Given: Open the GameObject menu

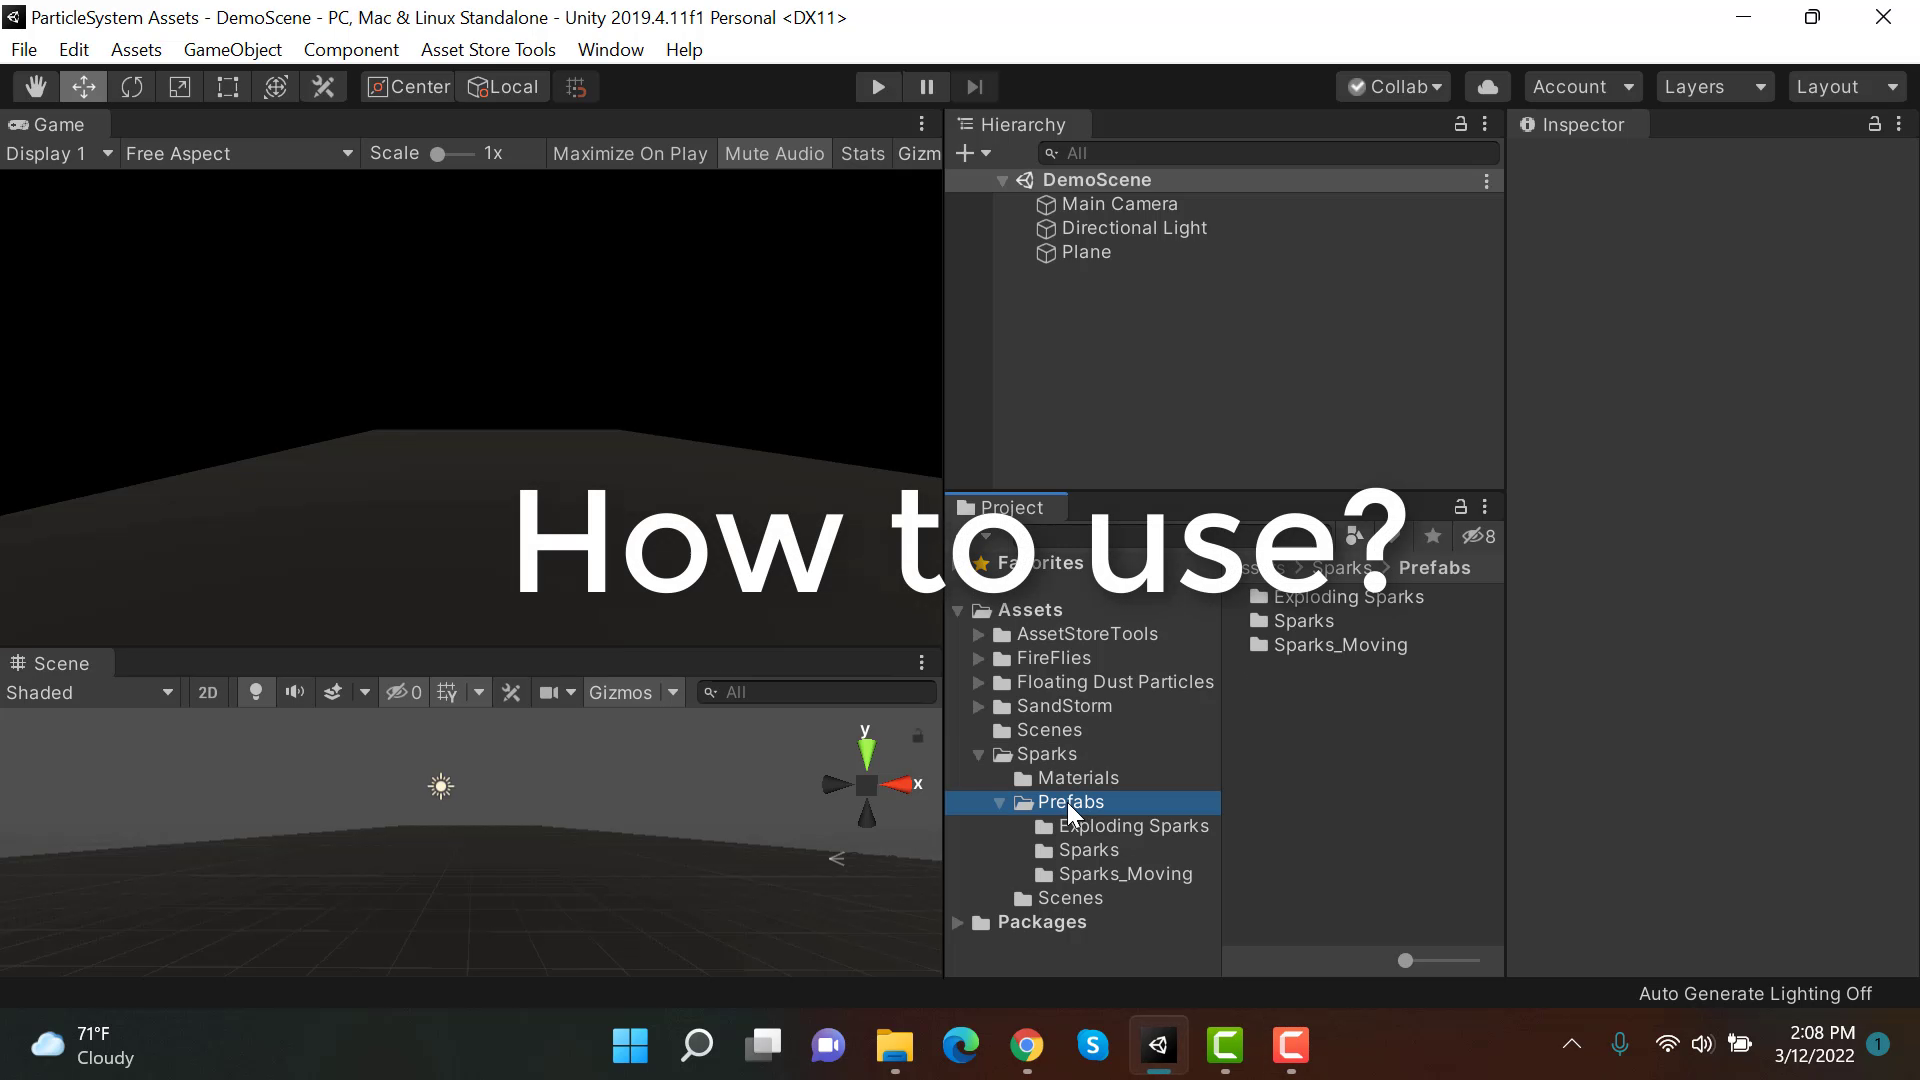Looking at the screenshot, I should (232, 50).
